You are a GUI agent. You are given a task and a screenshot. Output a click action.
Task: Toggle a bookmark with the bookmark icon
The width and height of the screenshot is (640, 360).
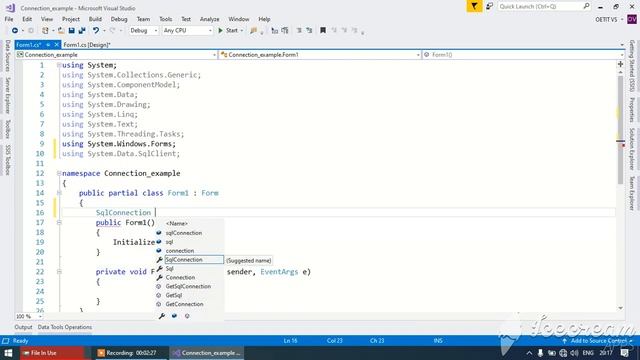pyautogui.click(x=323, y=31)
